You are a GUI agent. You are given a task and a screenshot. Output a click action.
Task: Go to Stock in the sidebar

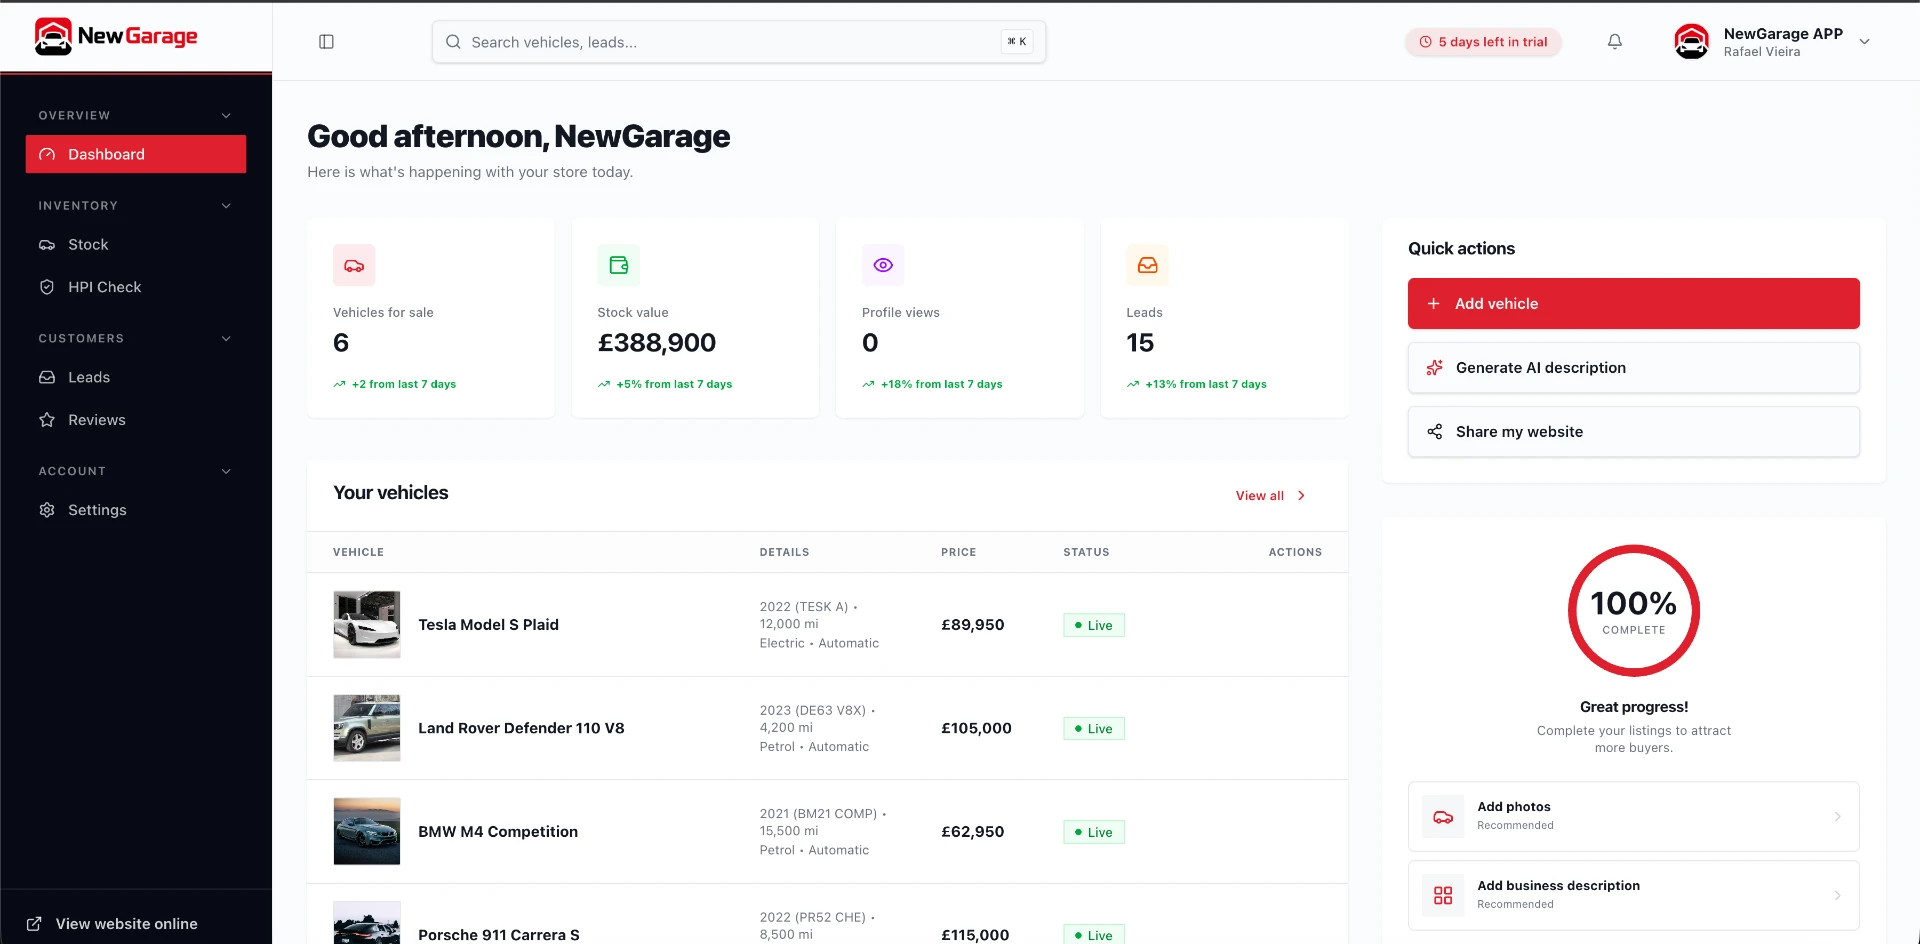(x=136, y=245)
